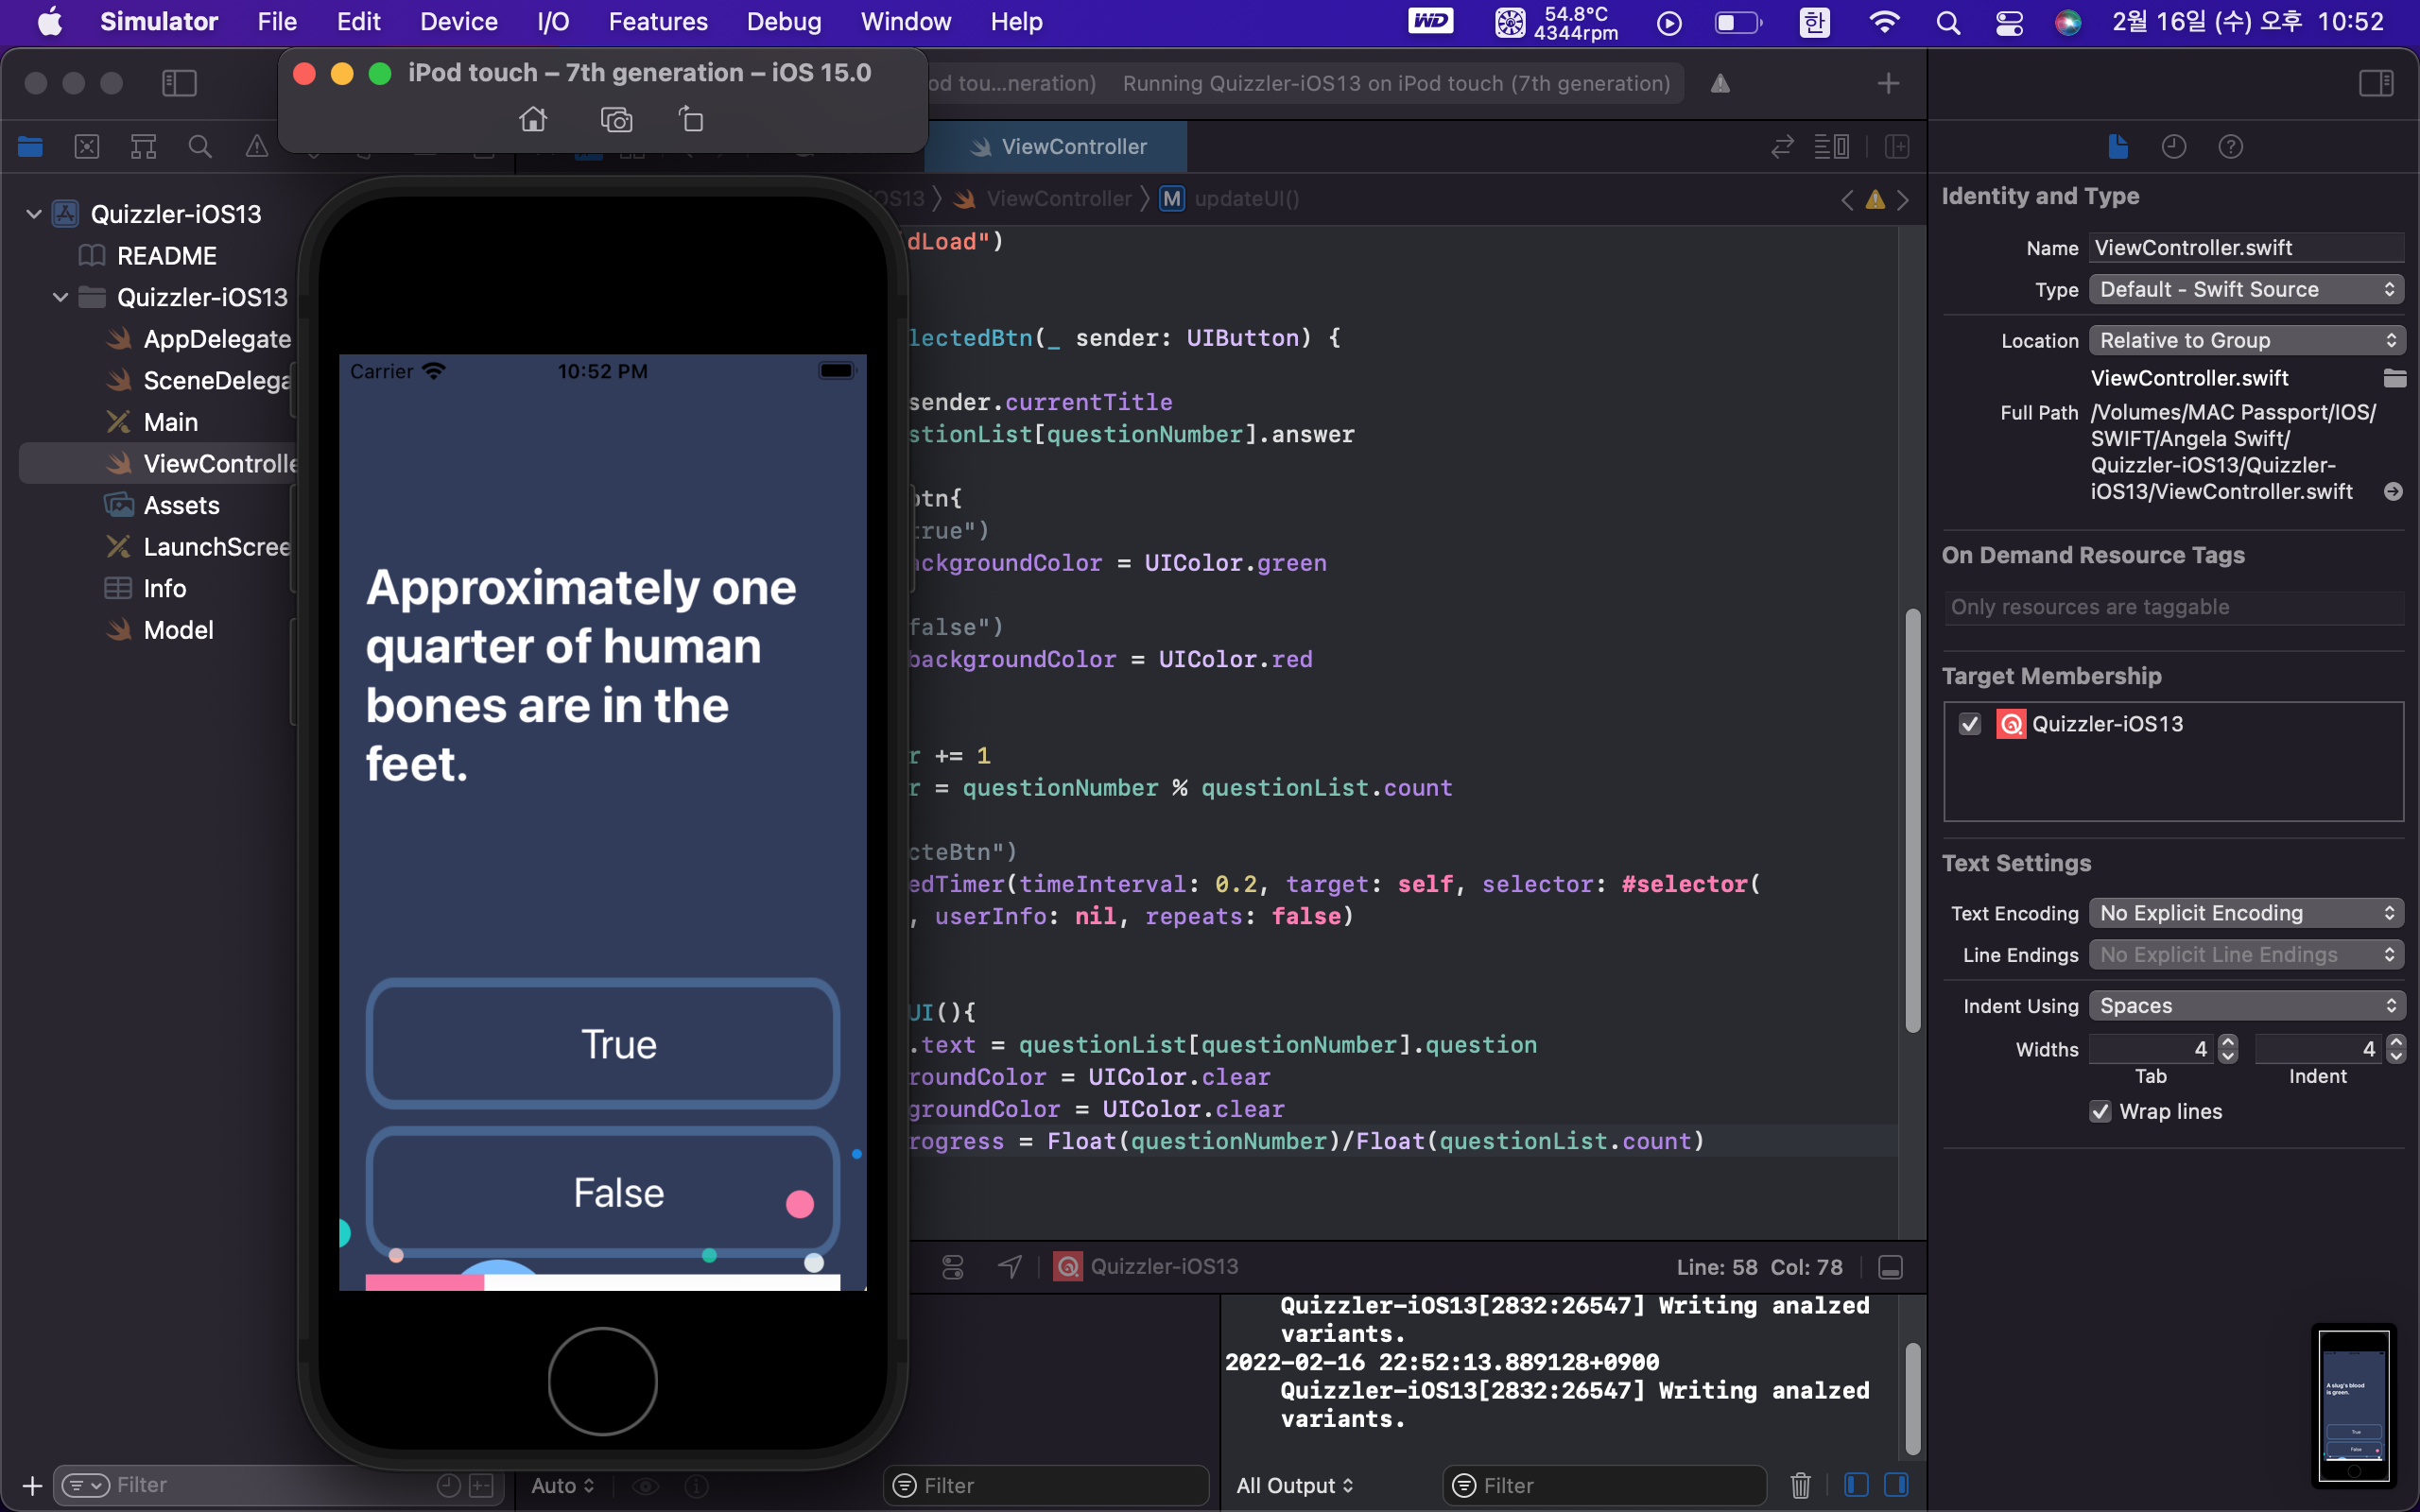
Task: Open the Debug menu in the menu bar
Action: point(783,22)
